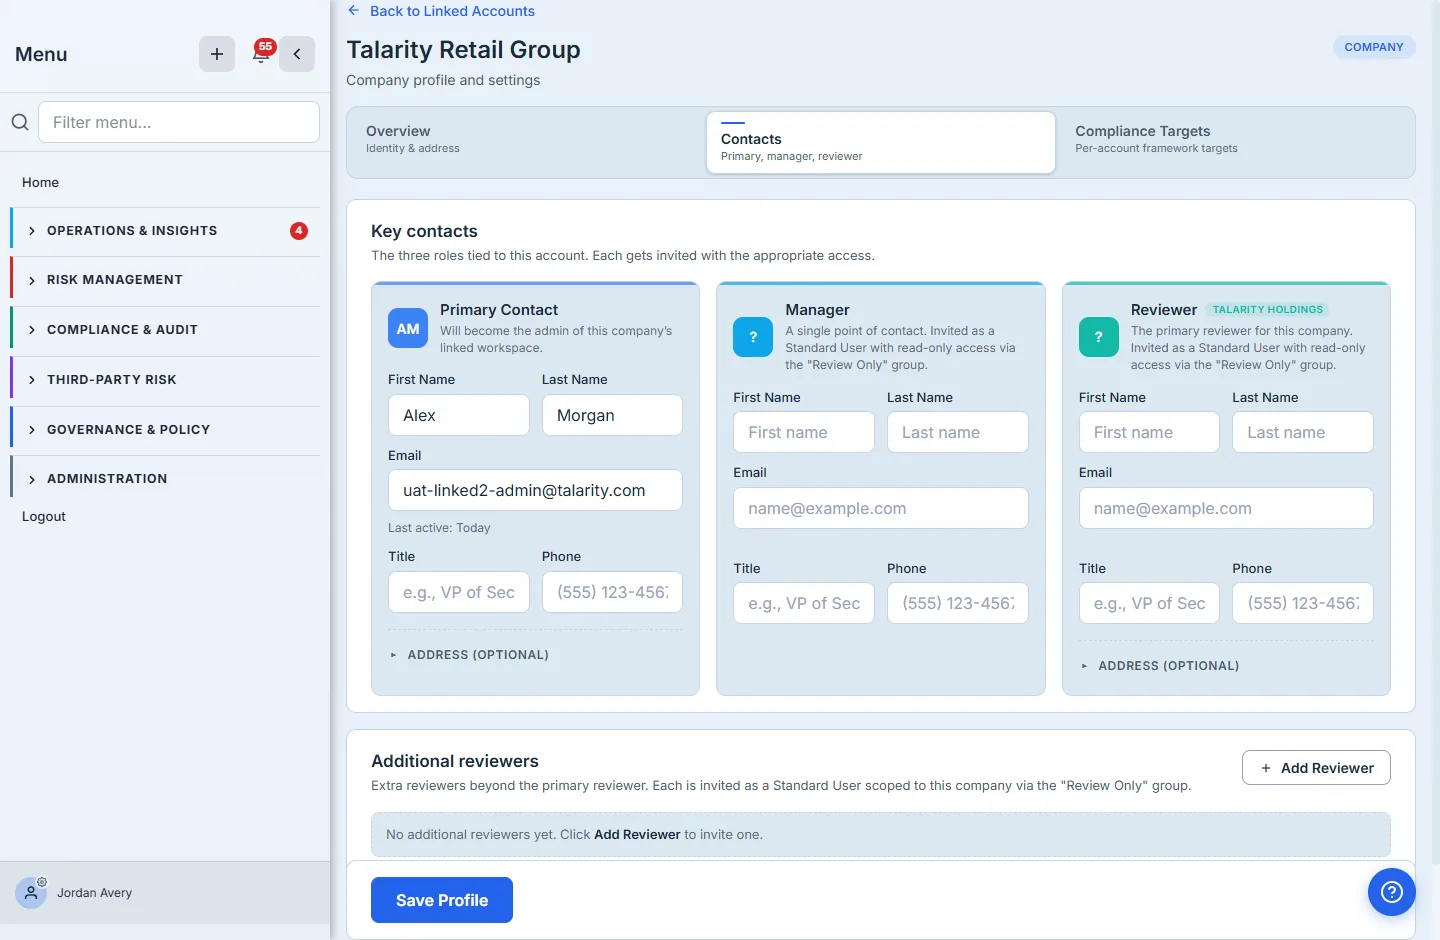Click the Add Reviewer button
The height and width of the screenshot is (940, 1440).
[1316, 768]
